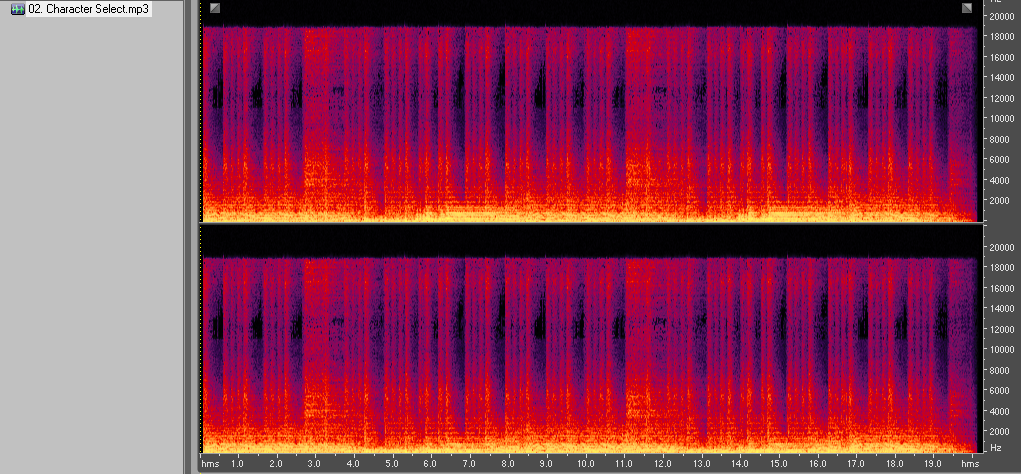Click the 9.0 mark on the time ruler

click(546, 464)
